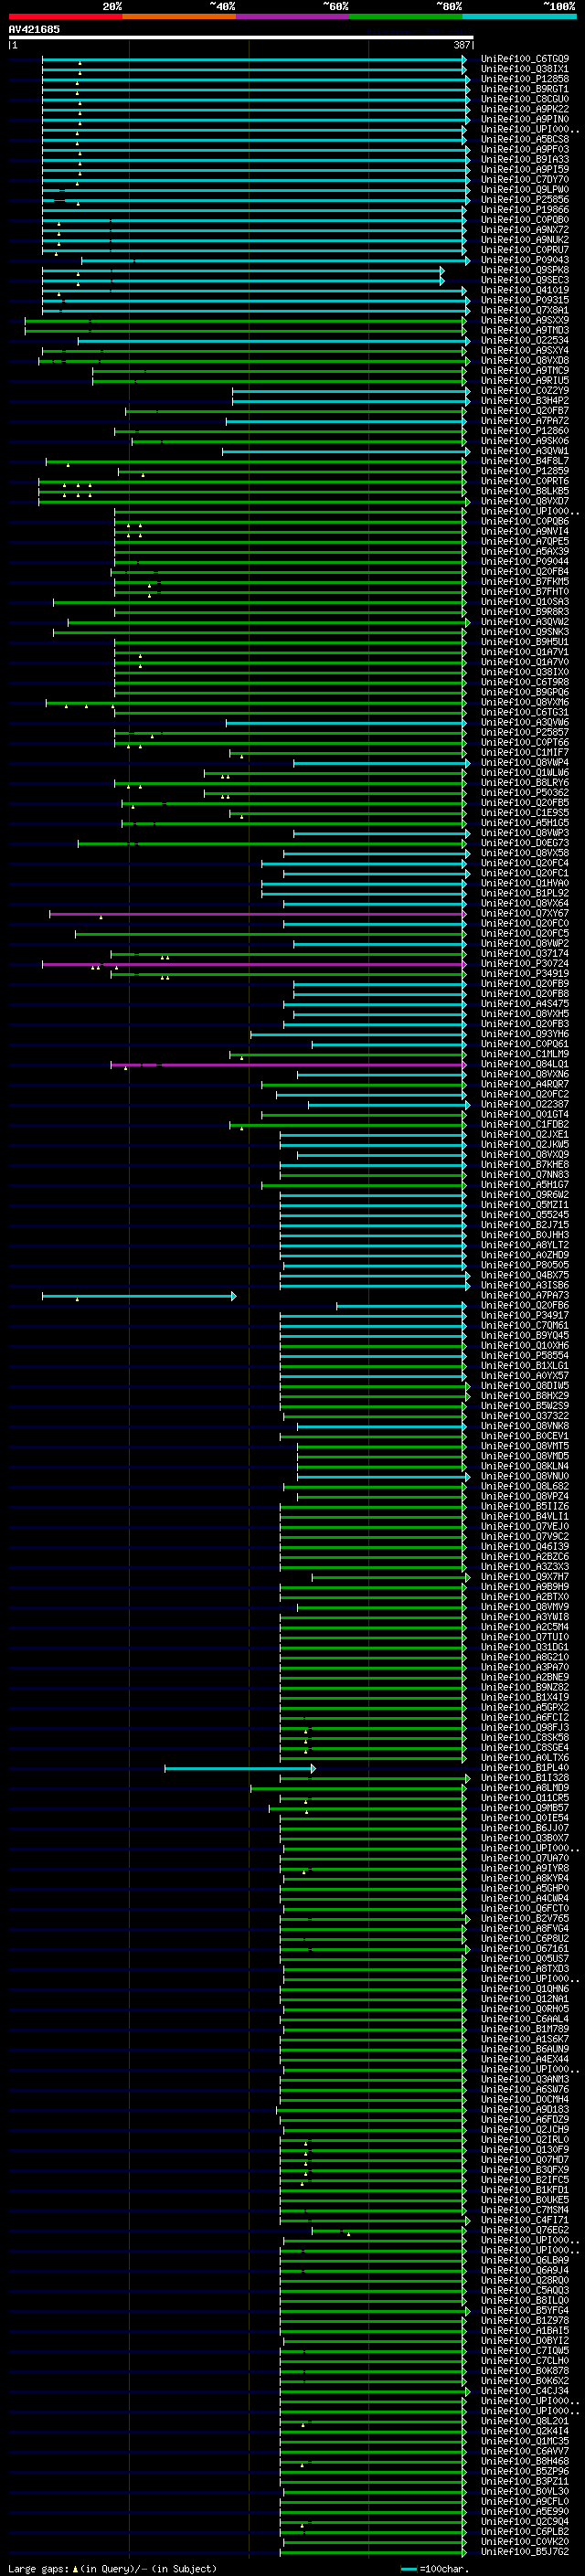Open hit UniRef100_A5BCS8
Screen dimensions: 585x2576
pos(524,139)
